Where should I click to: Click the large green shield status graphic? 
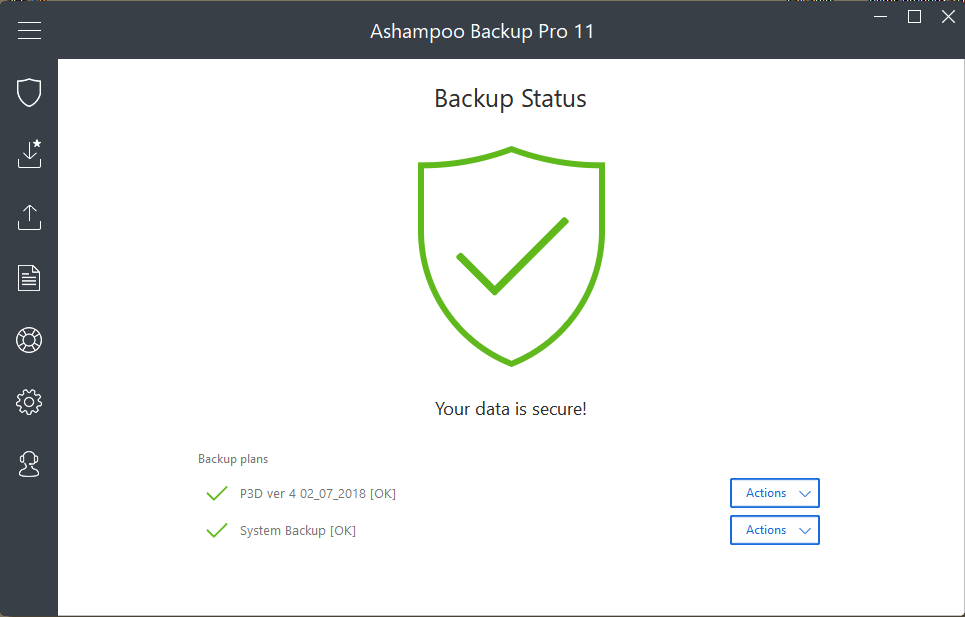click(511, 257)
